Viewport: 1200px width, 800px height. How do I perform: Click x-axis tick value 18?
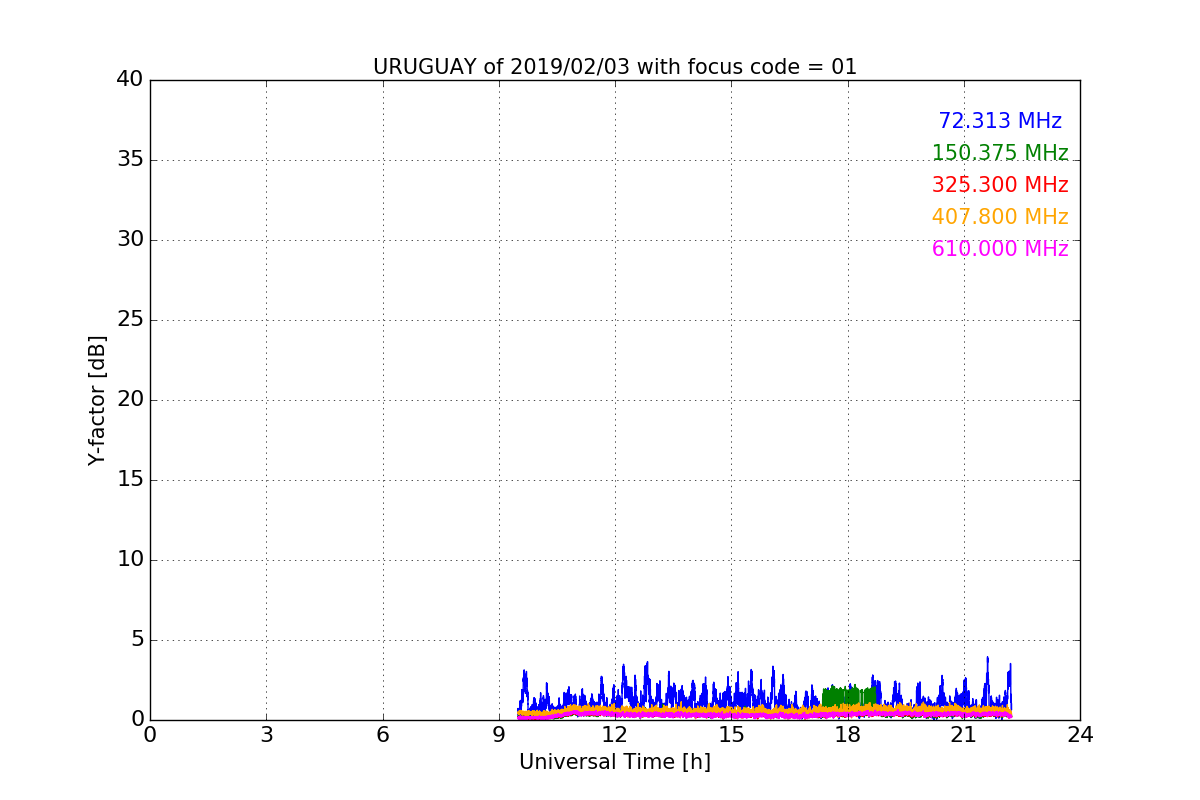(x=847, y=734)
